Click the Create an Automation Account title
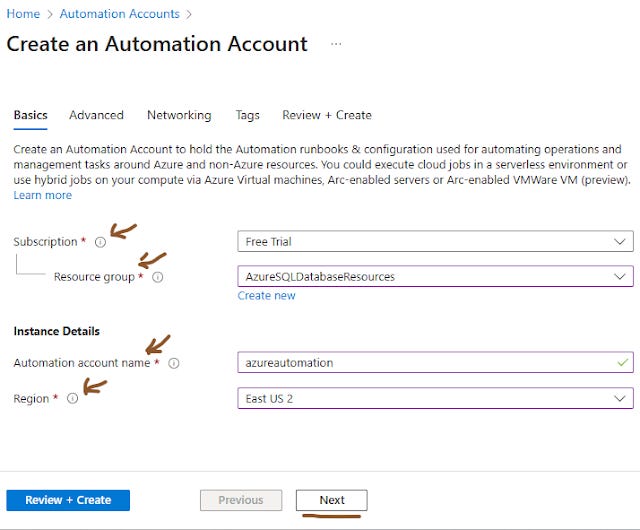 (157, 44)
